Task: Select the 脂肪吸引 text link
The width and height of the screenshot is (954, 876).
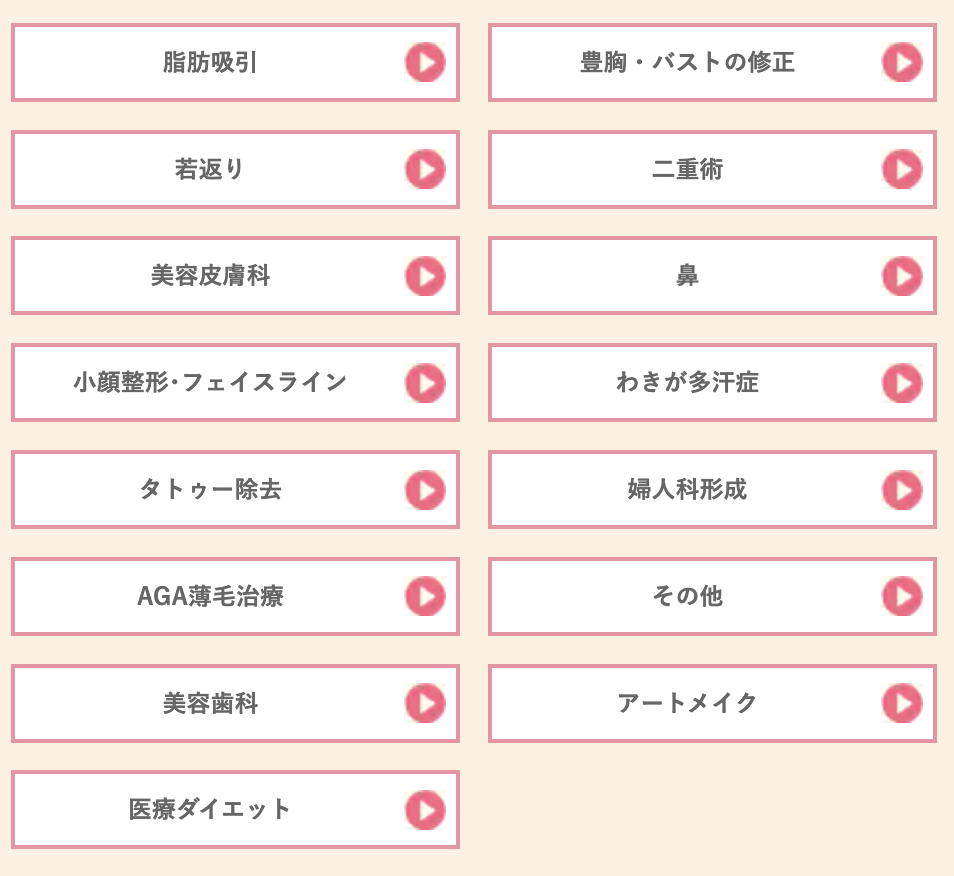Action: click(210, 62)
